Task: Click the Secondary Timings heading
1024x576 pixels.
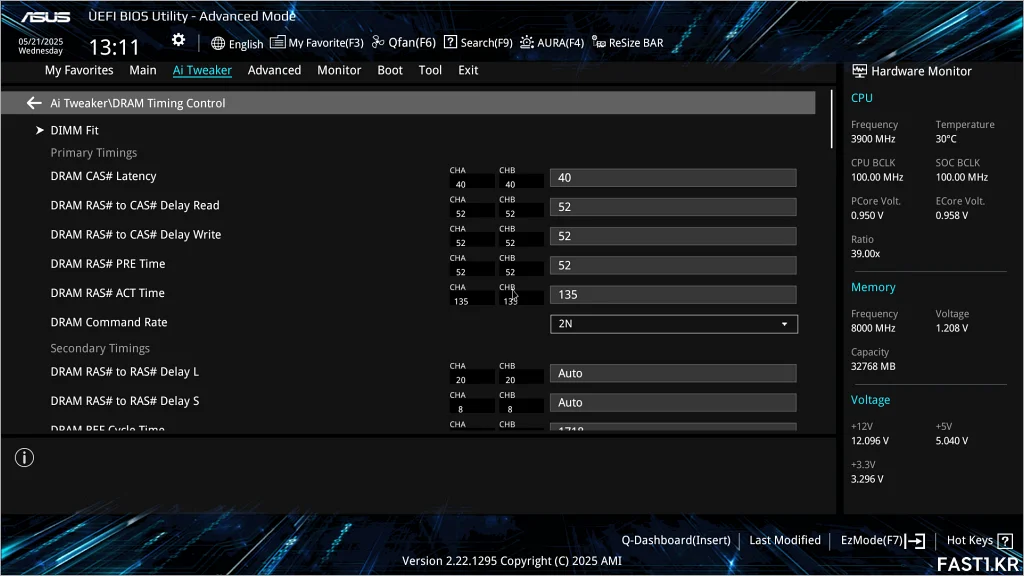Action: tap(100, 349)
